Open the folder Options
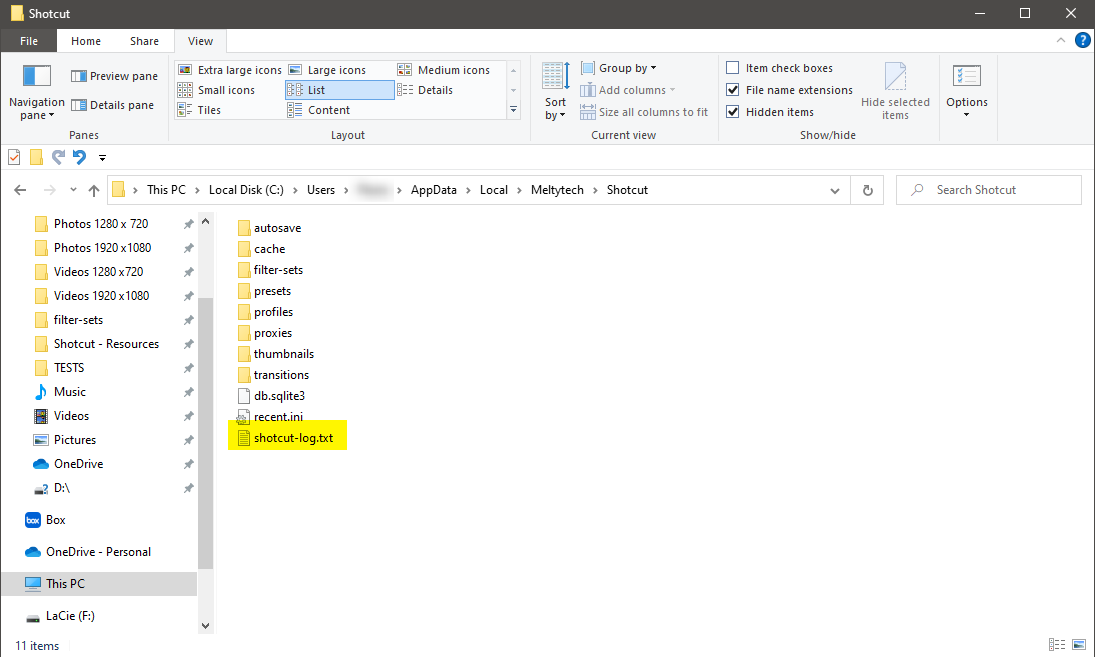The height and width of the screenshot is (657, 1095). point(967,91)
